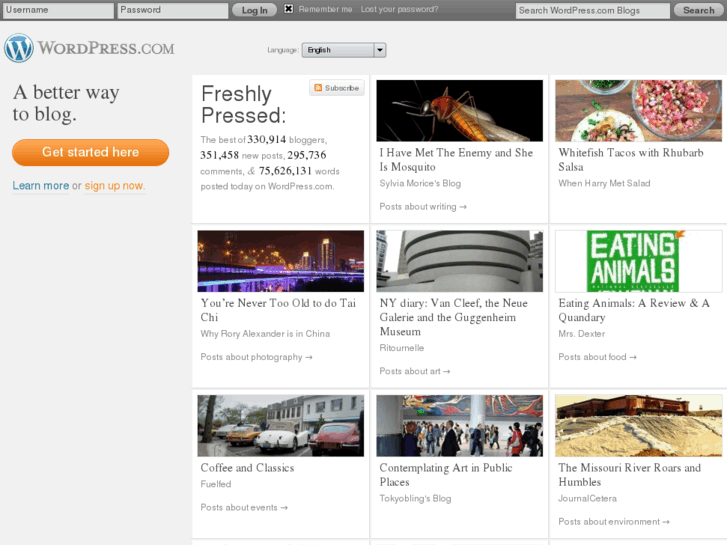
Task: Open Contemplating Art in Public Places title
Action: pos(446,474)
